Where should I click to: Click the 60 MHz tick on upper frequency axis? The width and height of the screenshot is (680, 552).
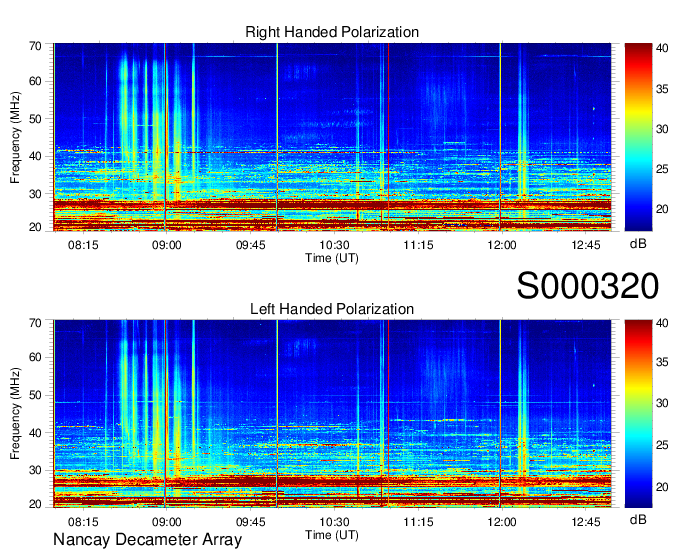[x=35, y=82]
